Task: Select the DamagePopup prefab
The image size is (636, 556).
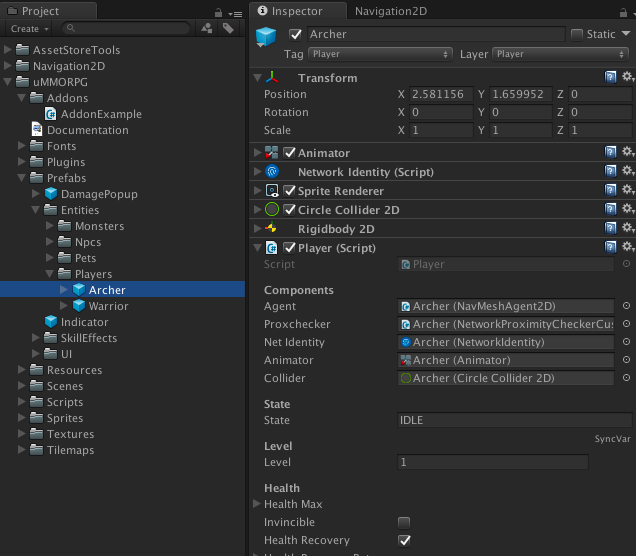Action: pyautogui.click(x=91, y=194)
